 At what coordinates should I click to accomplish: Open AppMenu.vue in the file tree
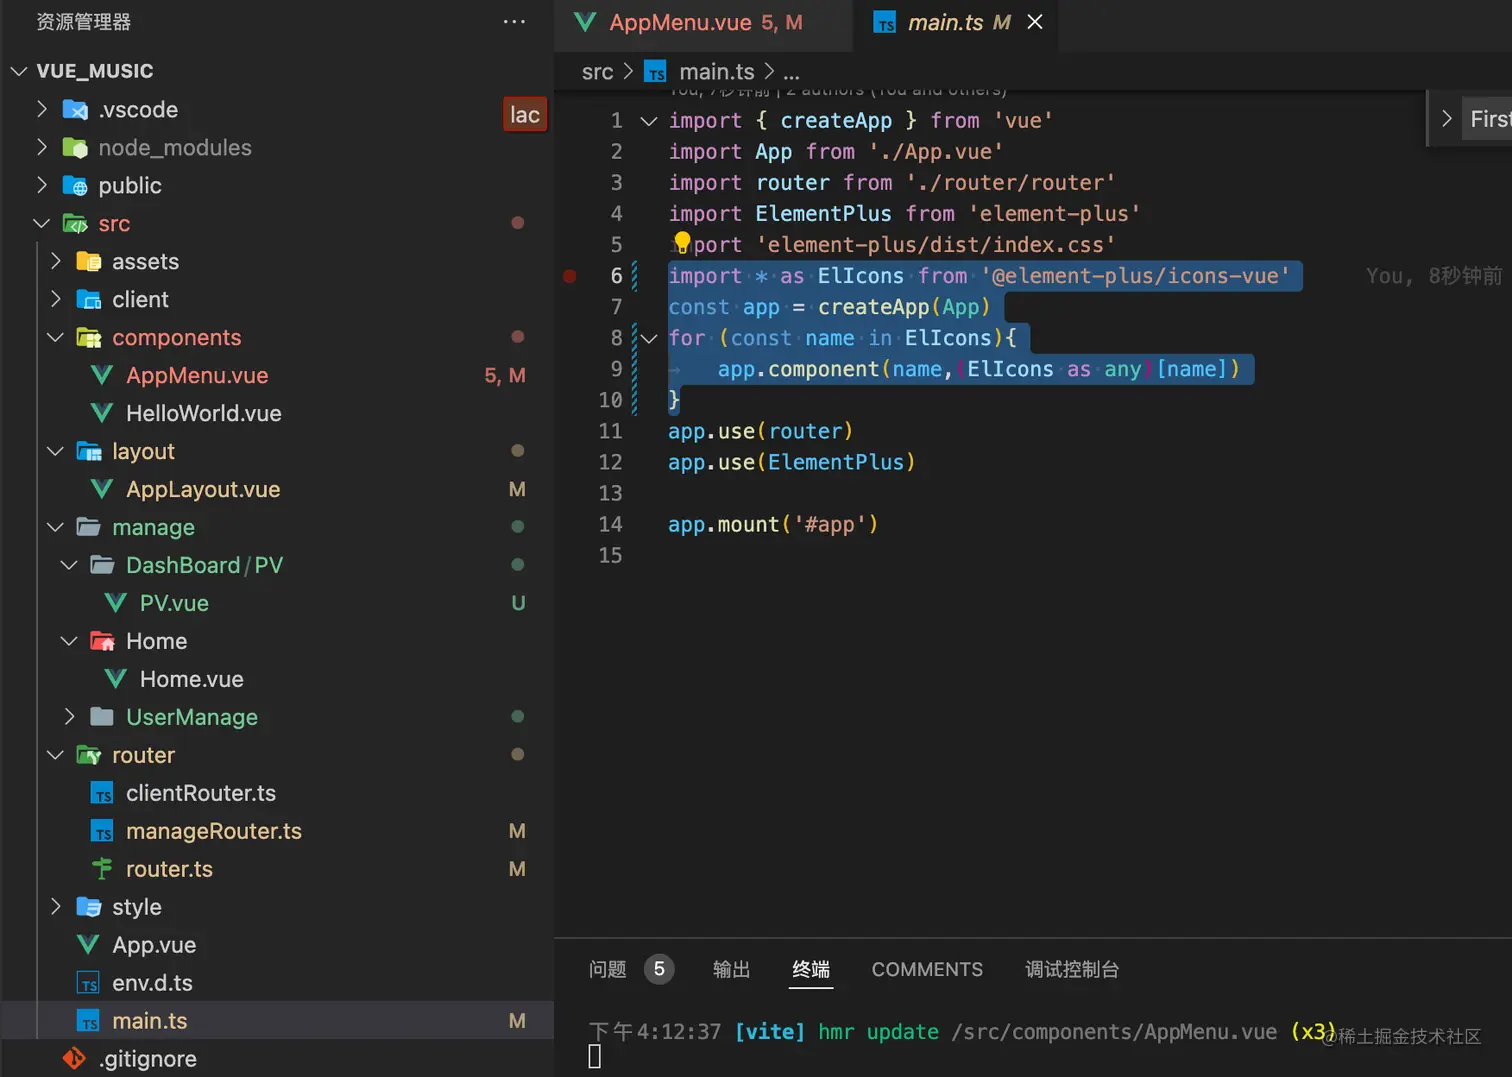pyautogui.click(x=197, y=375)
